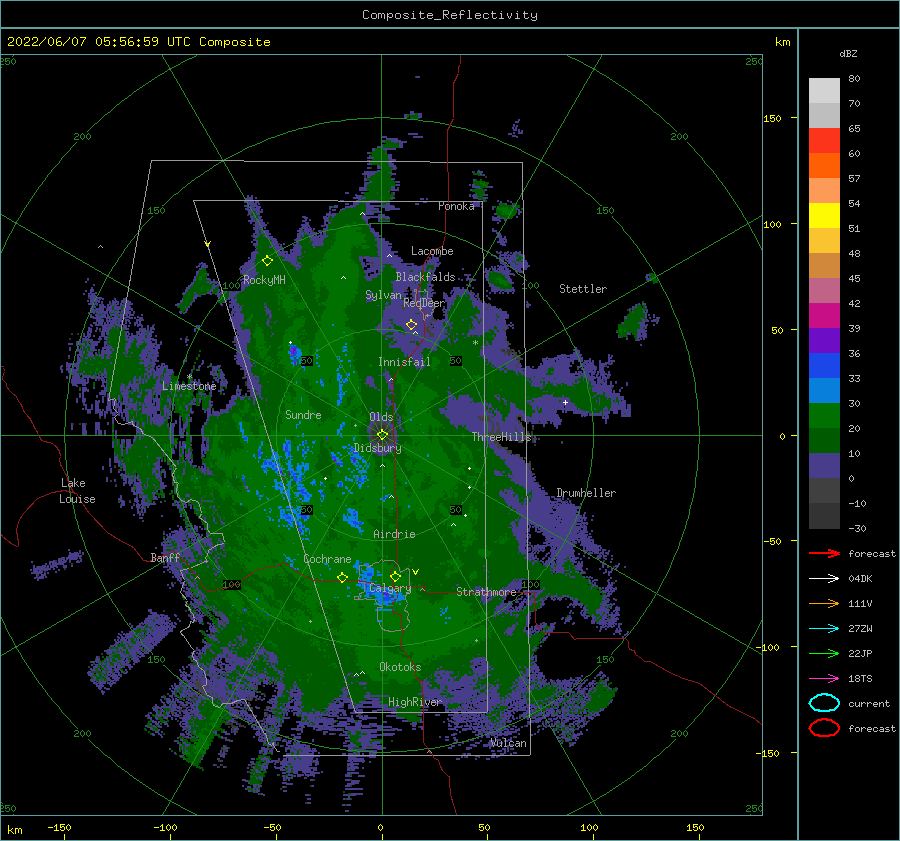Click the HighRiver city label
The width and height of the screenshot is (900, 841).
415,702
